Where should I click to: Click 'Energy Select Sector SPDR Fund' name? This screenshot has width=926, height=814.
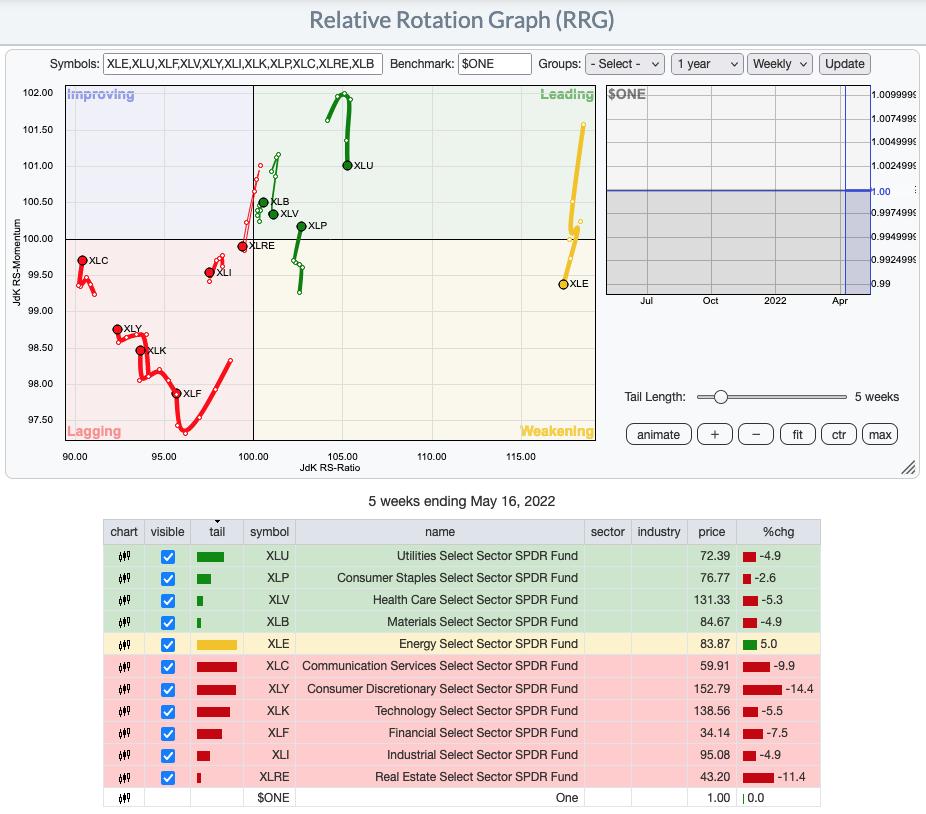coord(488,644)
